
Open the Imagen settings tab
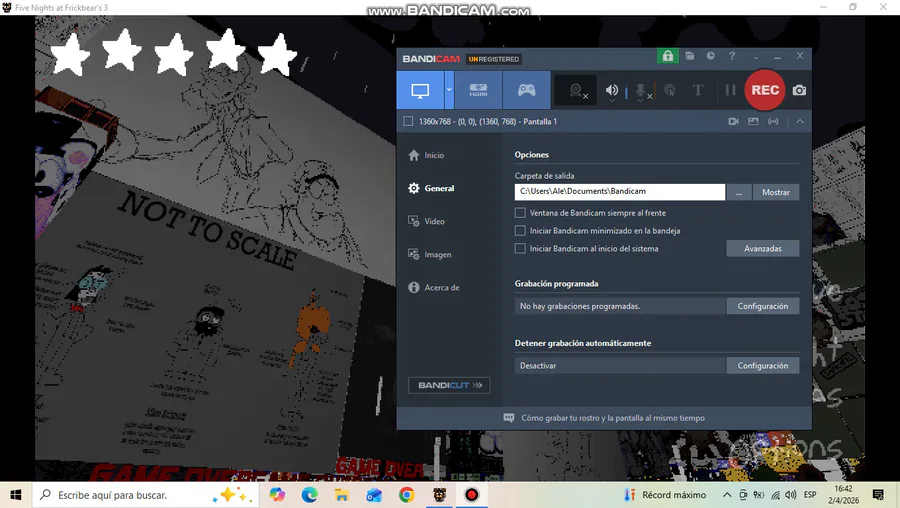(x=430, y=254)
